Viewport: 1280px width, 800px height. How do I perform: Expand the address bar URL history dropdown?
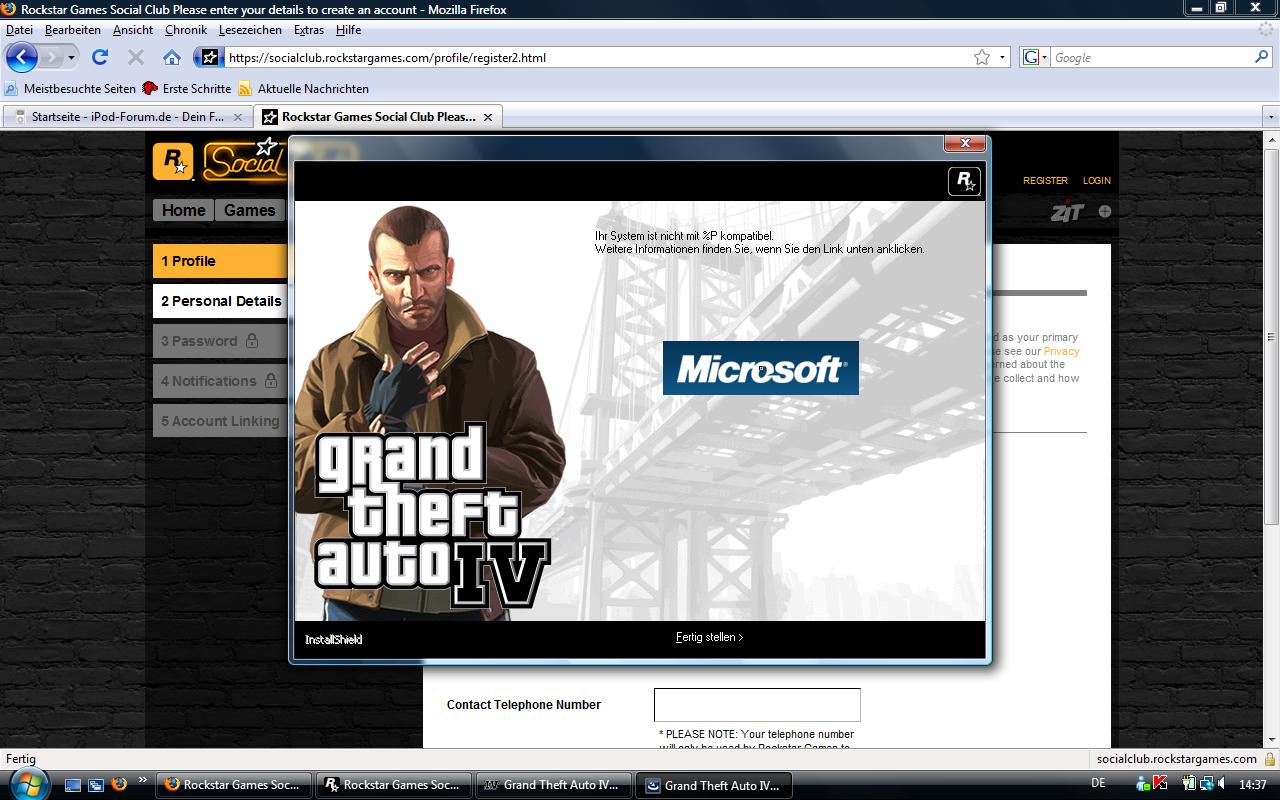point(1002,57)
